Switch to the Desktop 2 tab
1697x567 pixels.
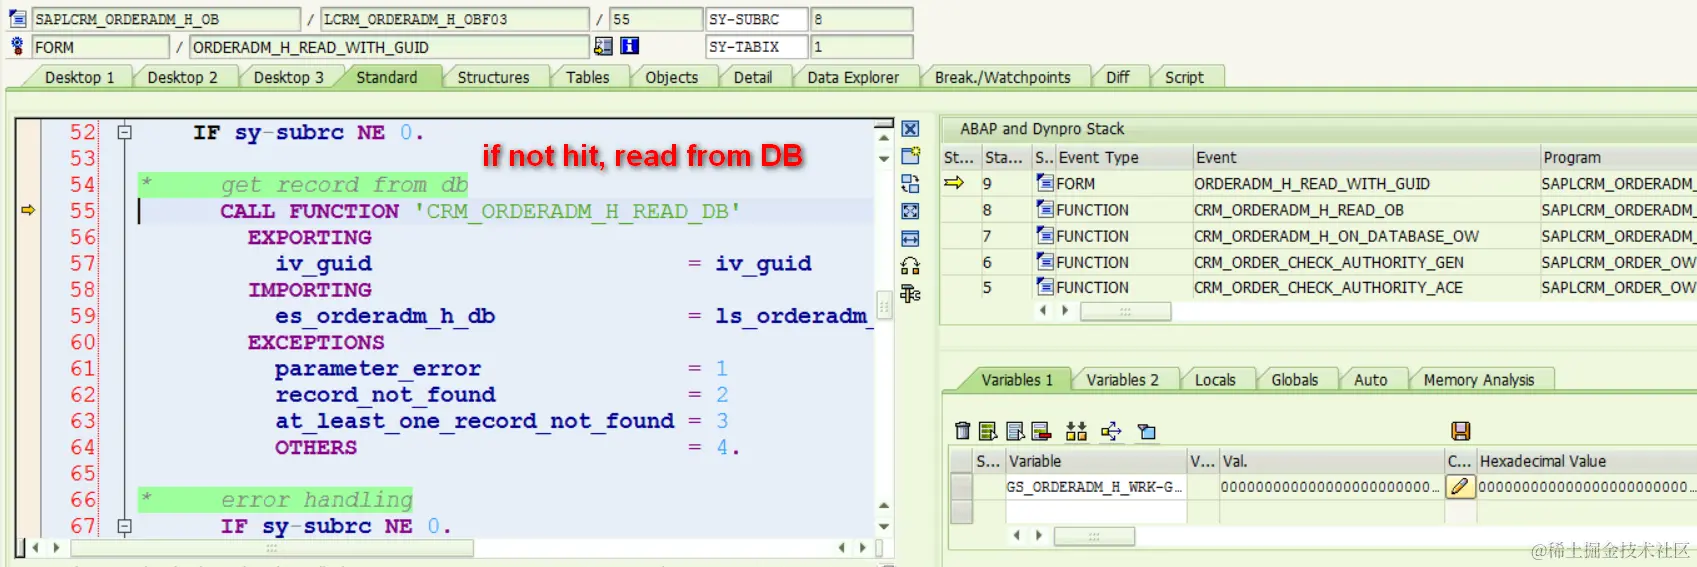[182, 77]
